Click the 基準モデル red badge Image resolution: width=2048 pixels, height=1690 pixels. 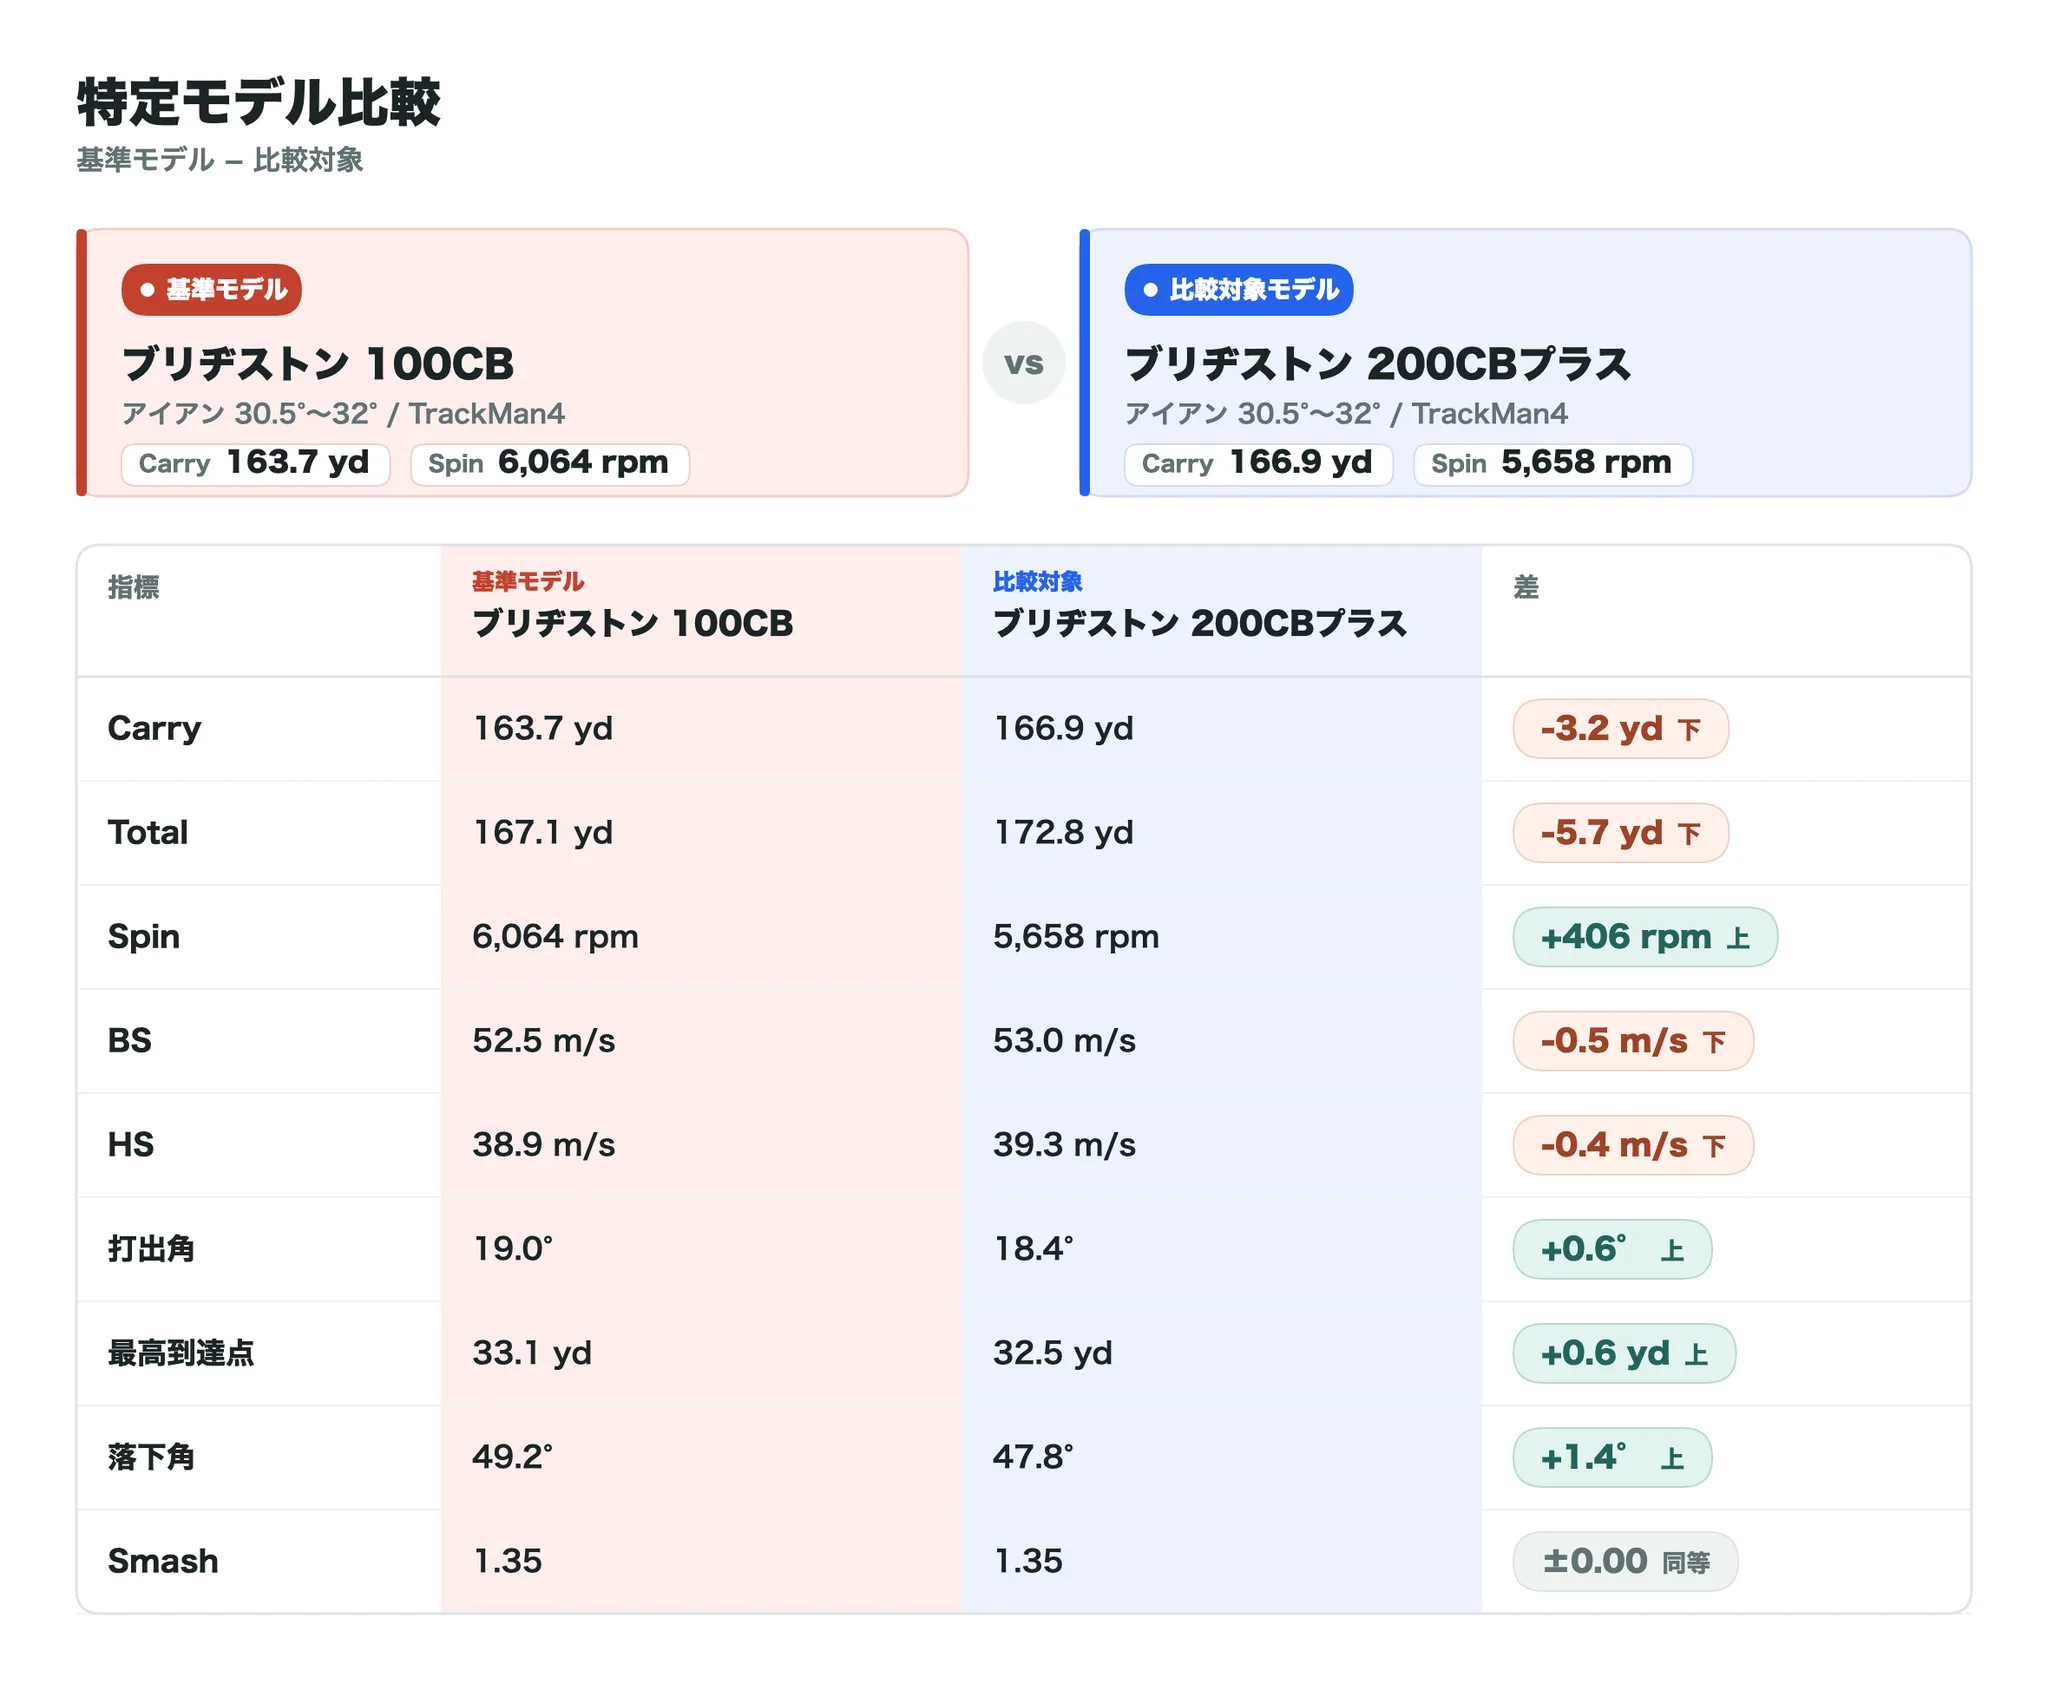coord(211,290)
